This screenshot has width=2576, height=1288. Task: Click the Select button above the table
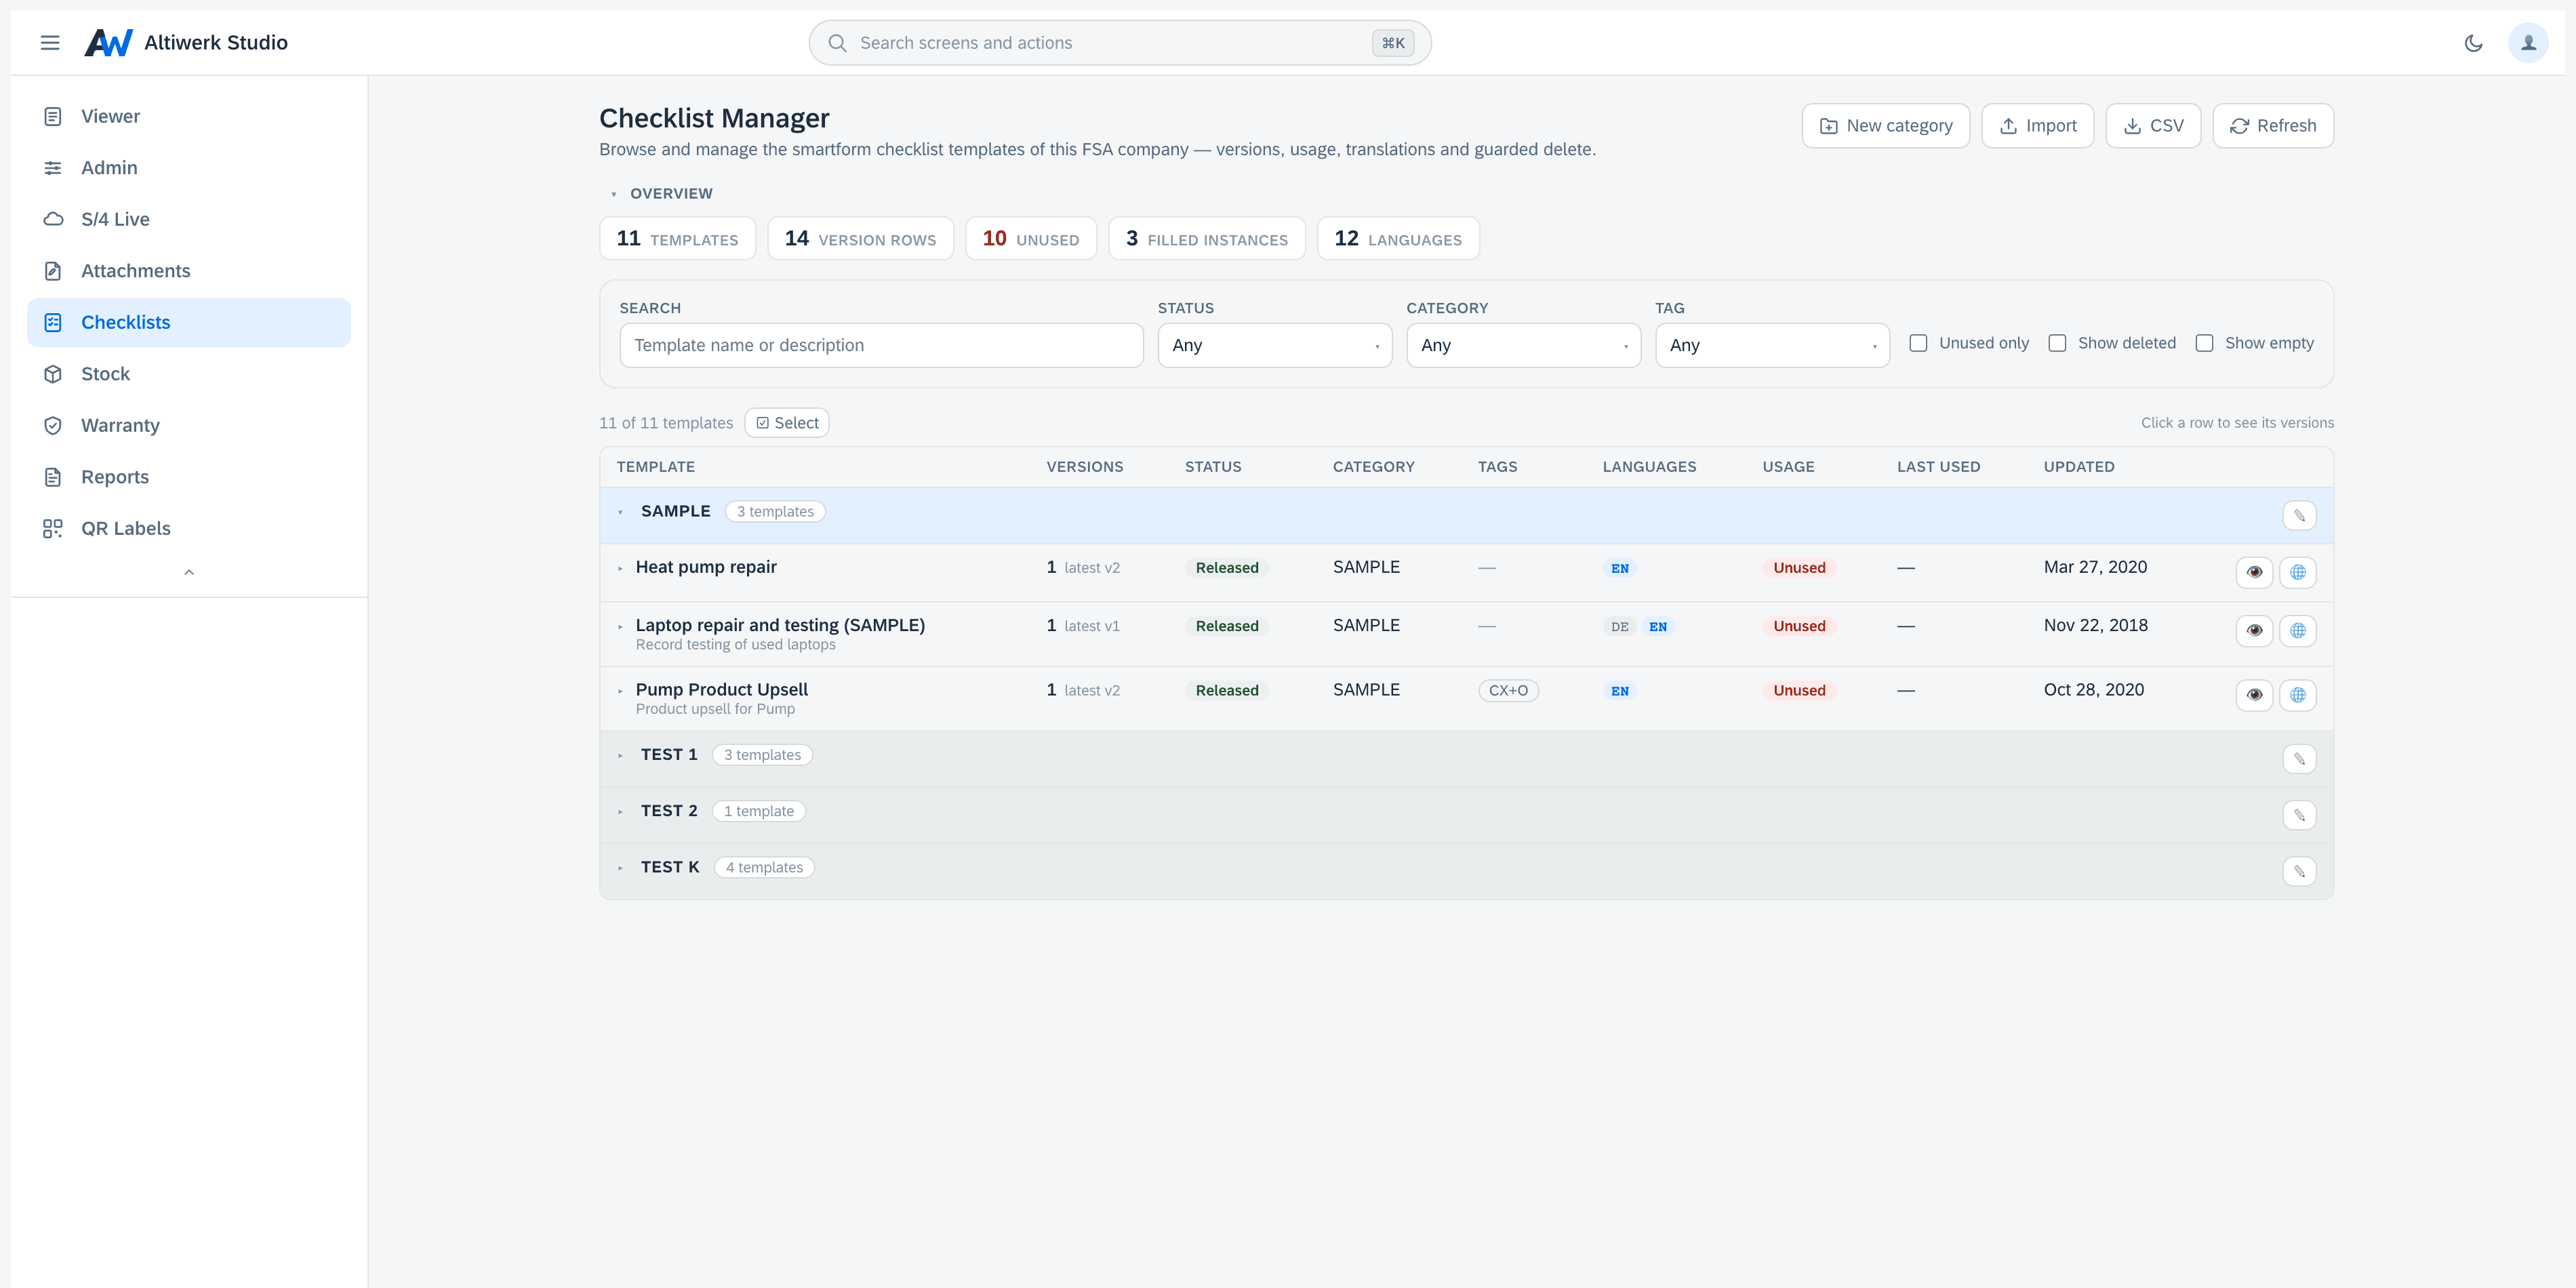point(787,423)
